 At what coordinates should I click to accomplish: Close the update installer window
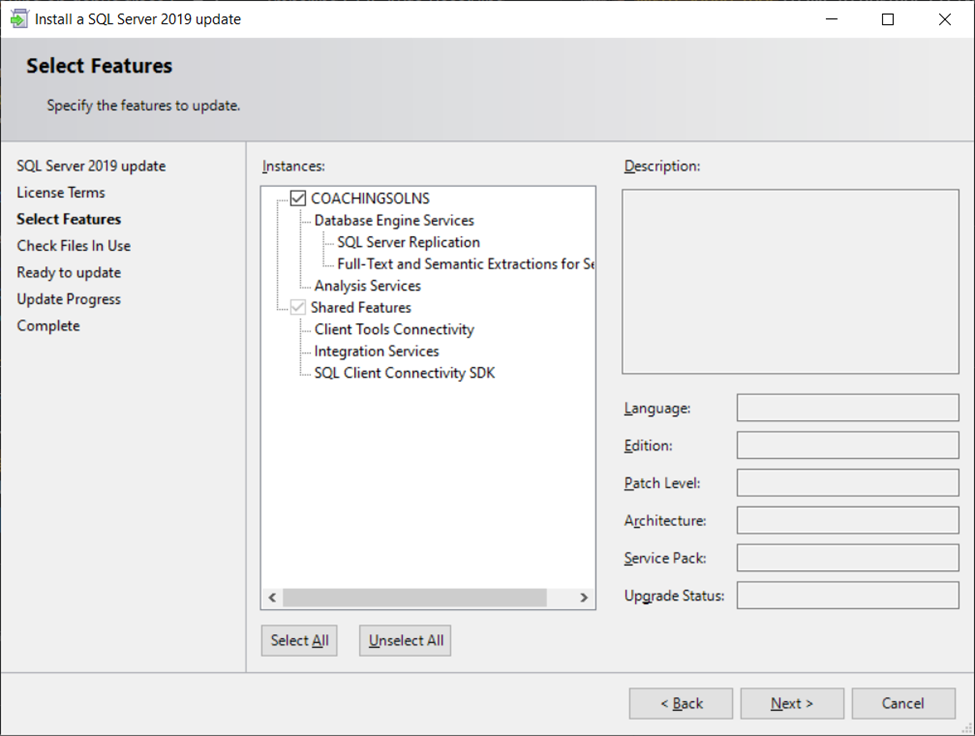tap(945, 19)
